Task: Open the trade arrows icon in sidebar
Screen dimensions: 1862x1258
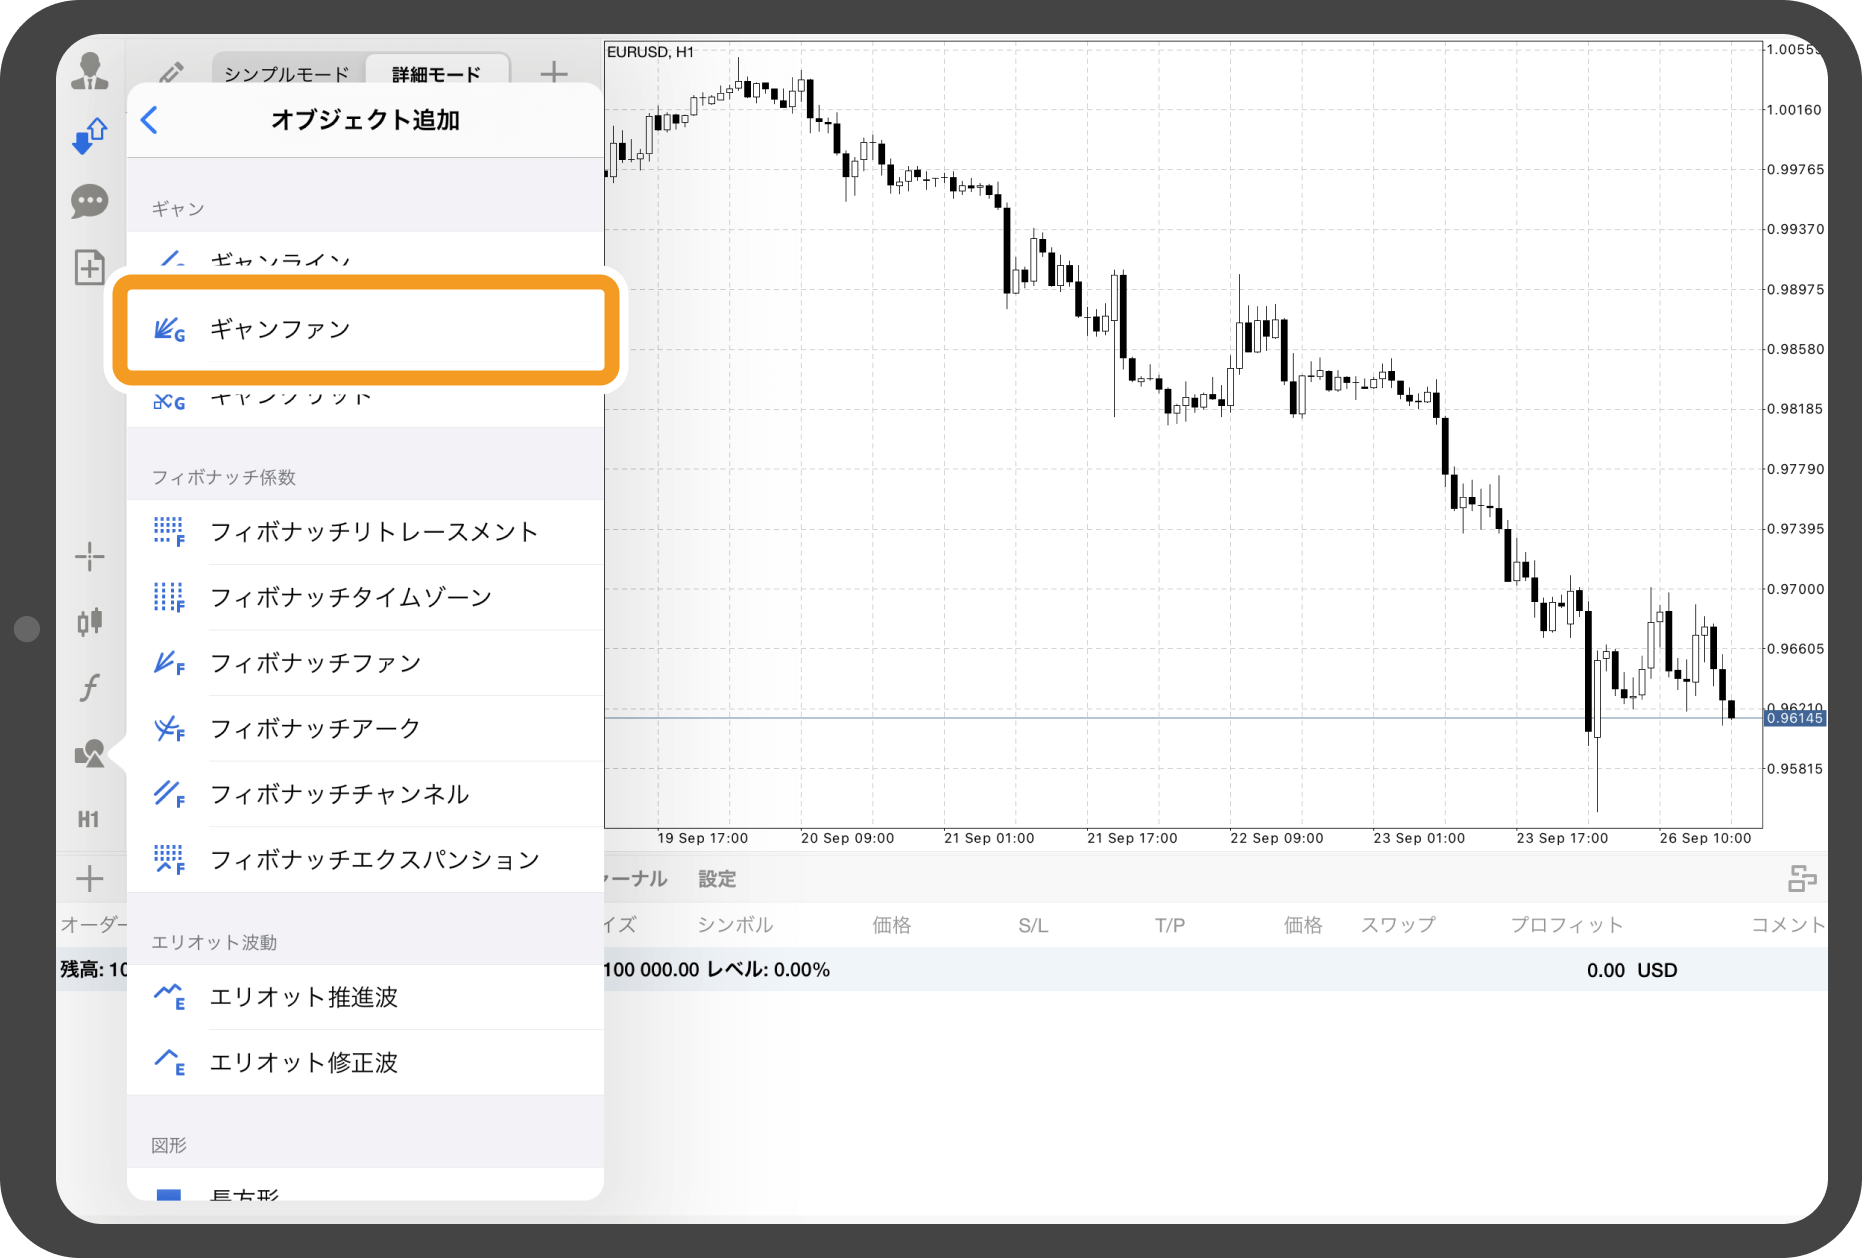Action: 90,135
